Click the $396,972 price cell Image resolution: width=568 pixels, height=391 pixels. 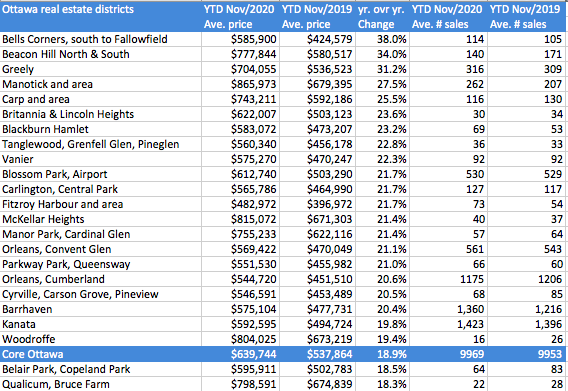pyautogui.click(x=317, y=204)
